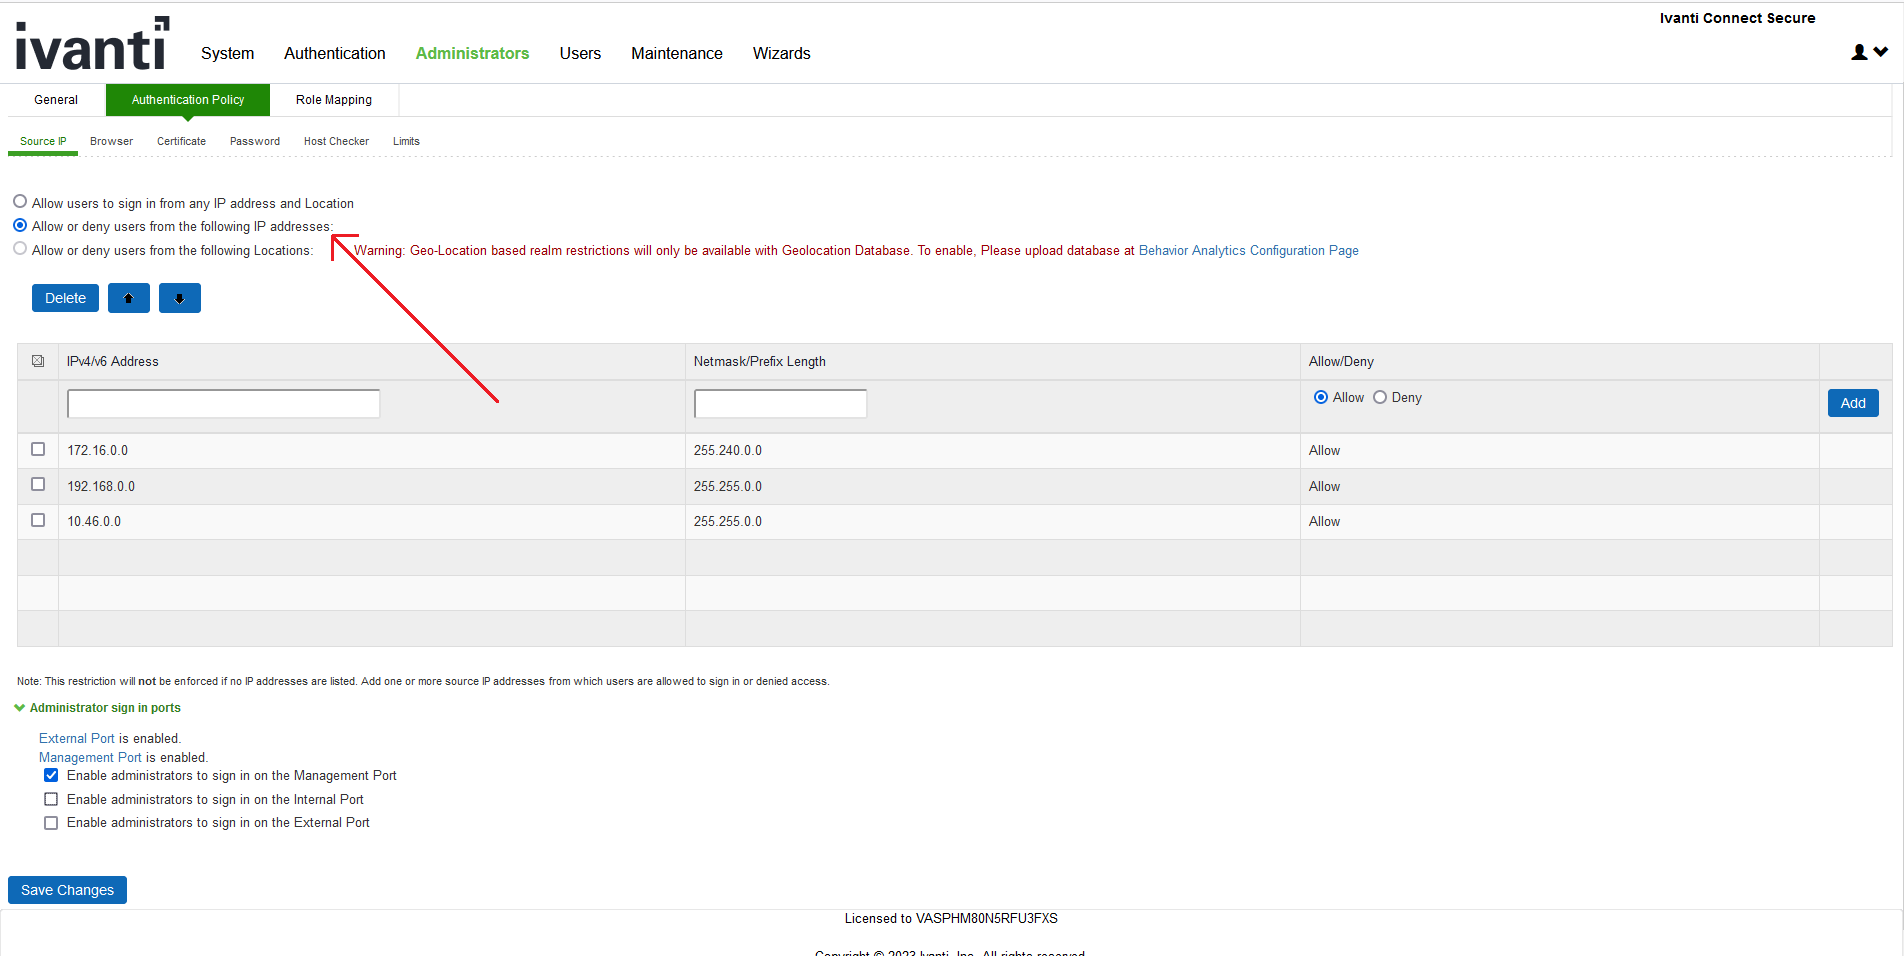The image size is (1904, 956).
Task: Open the Users menu
Action: tap(580, 53)
